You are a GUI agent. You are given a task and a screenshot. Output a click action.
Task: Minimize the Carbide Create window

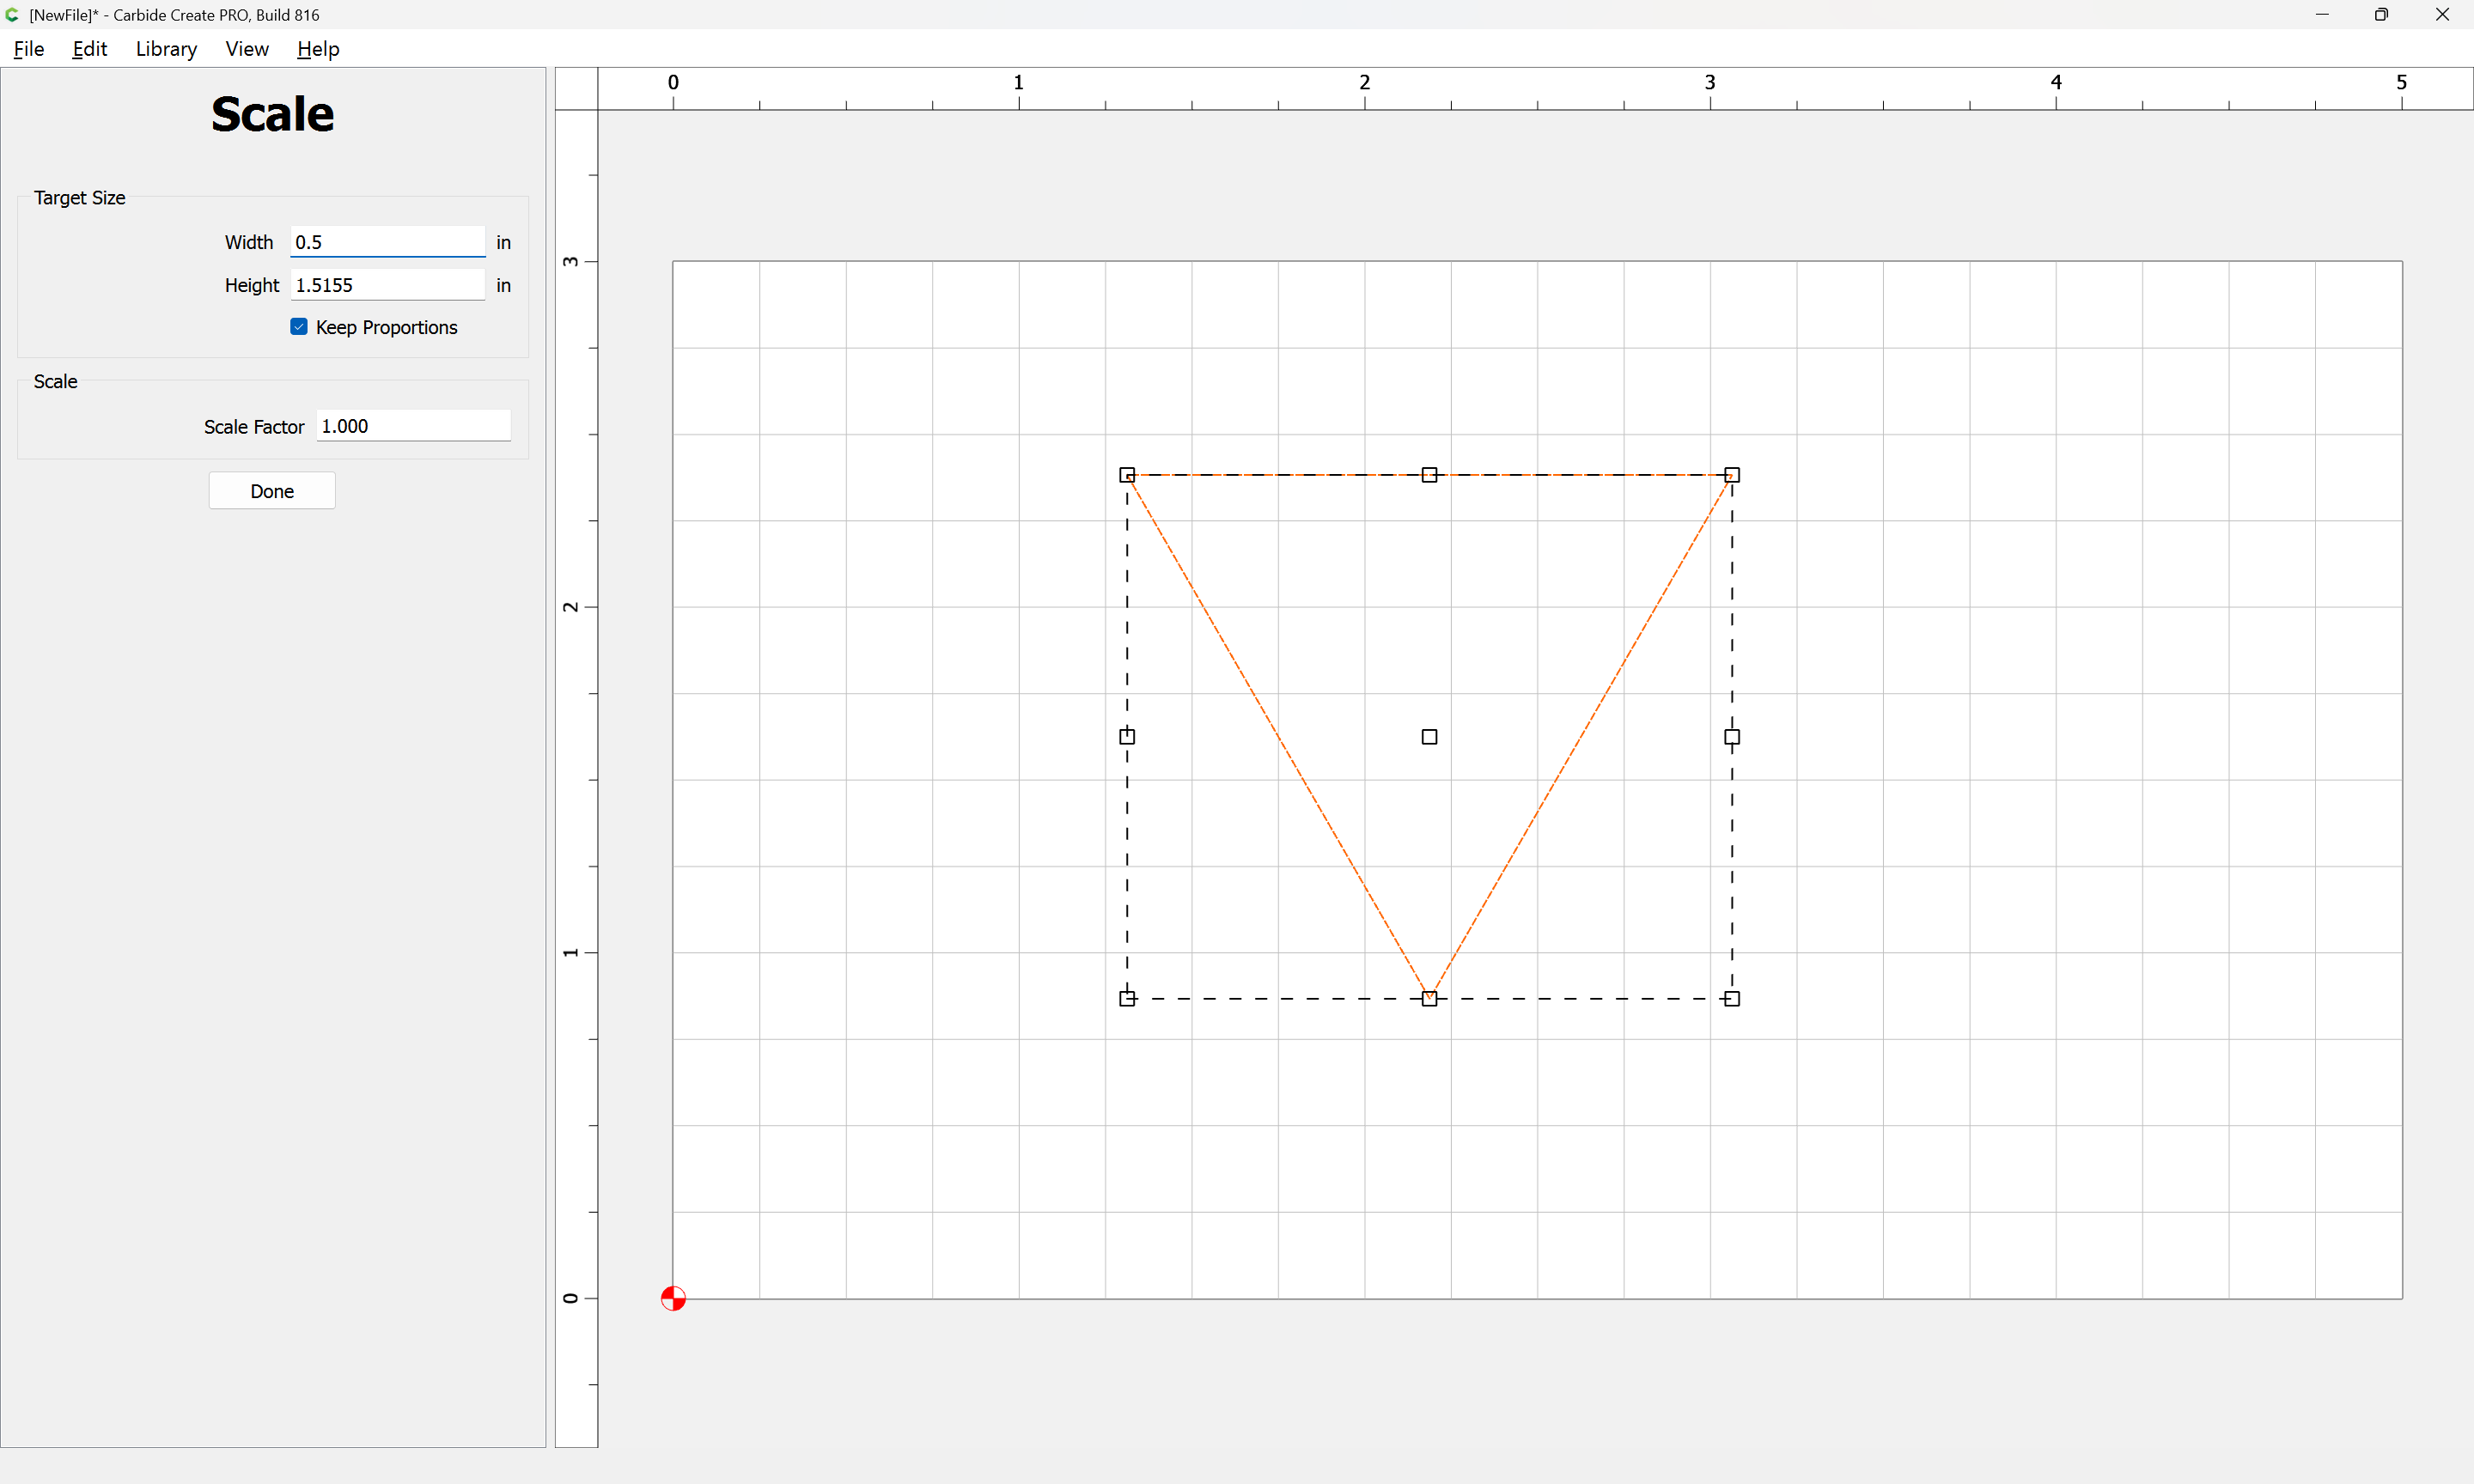(2322, 15)
